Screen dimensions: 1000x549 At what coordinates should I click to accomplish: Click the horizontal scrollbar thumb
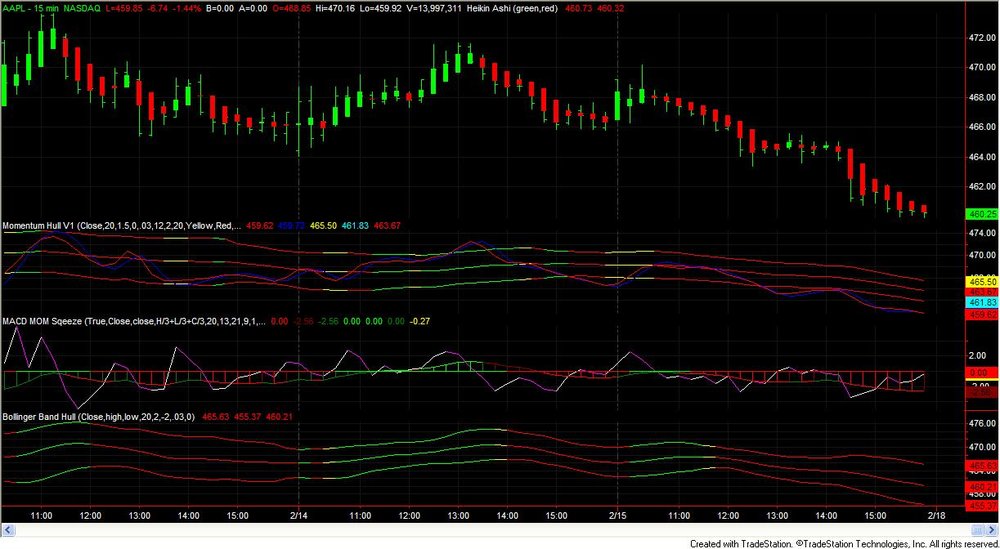979,529
